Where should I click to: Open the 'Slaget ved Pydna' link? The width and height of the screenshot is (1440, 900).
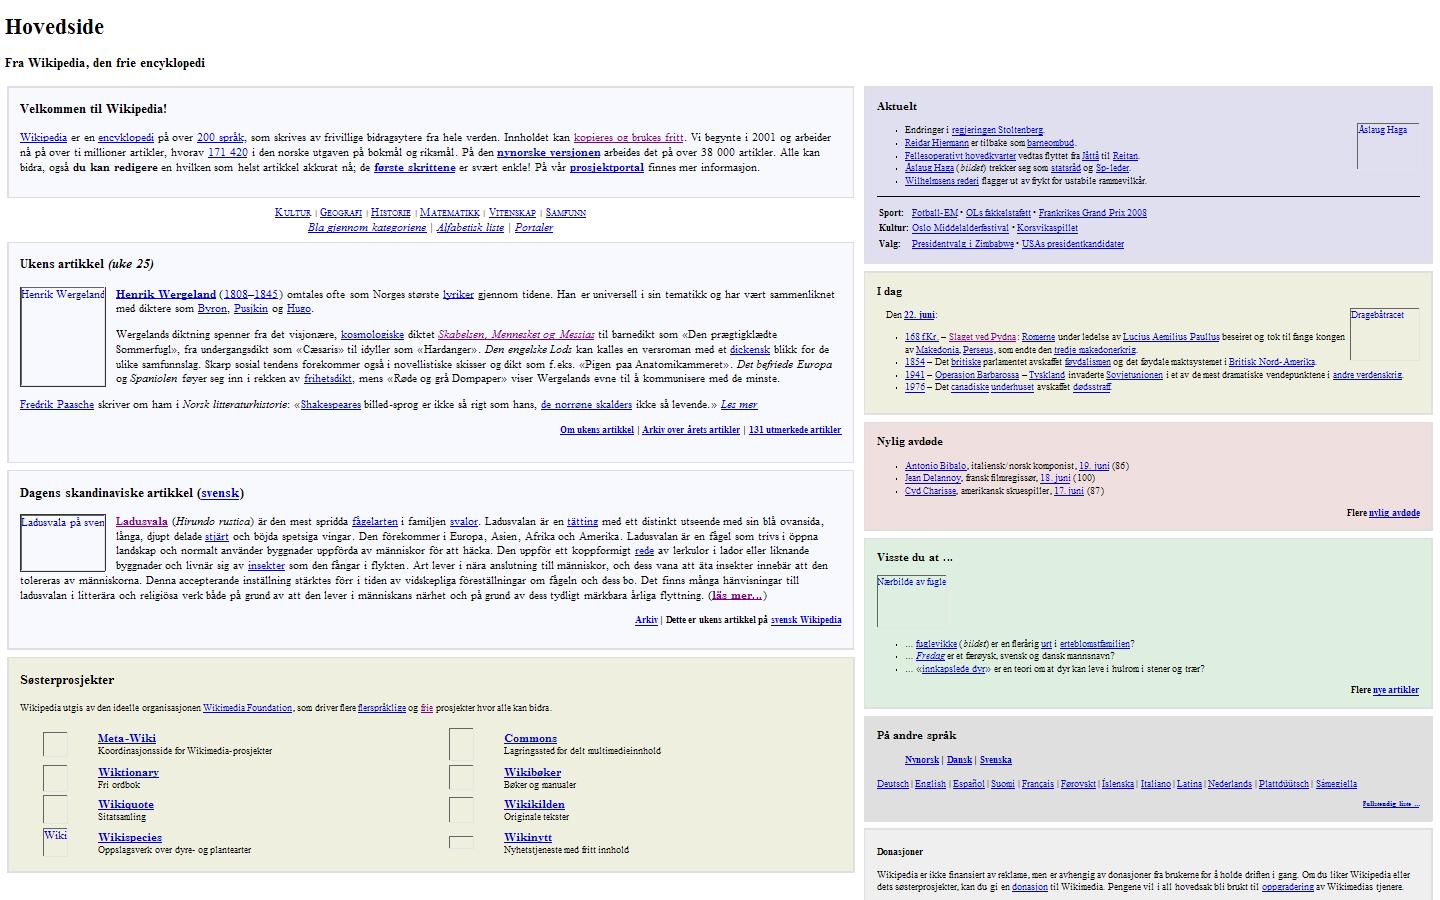(982, 338)
